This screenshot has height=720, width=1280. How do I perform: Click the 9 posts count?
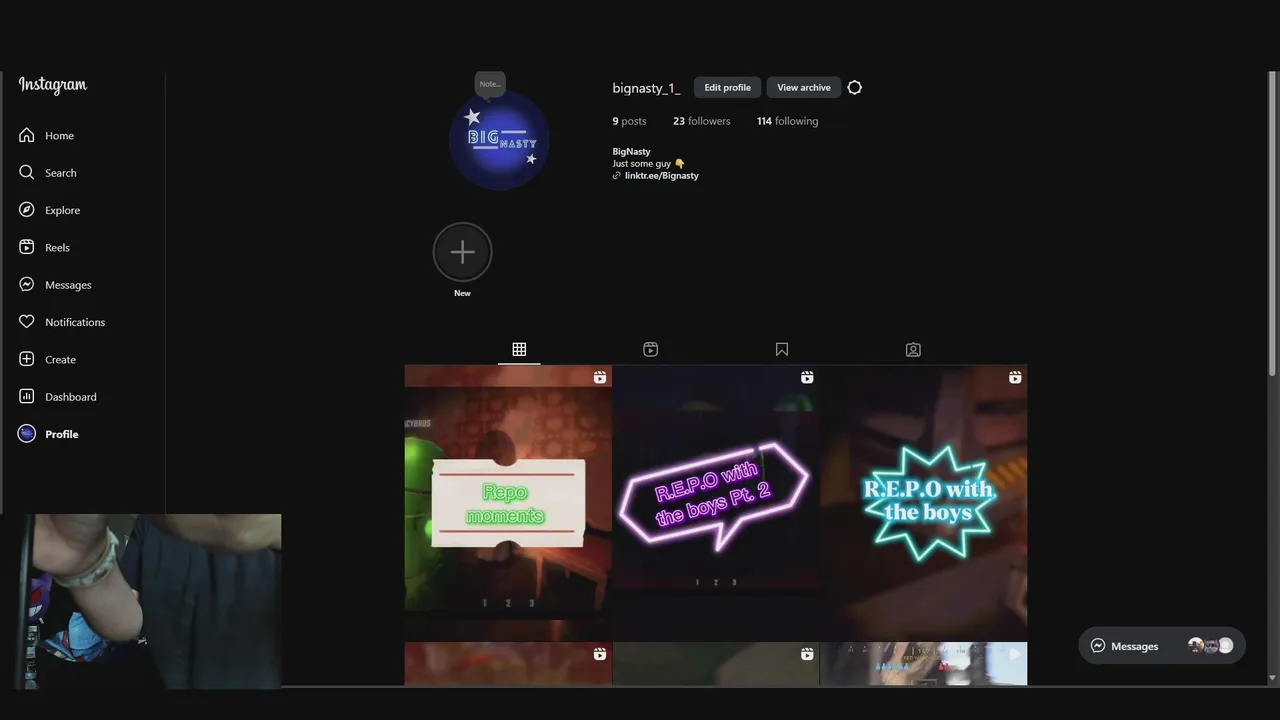click(x=629, y=121)
